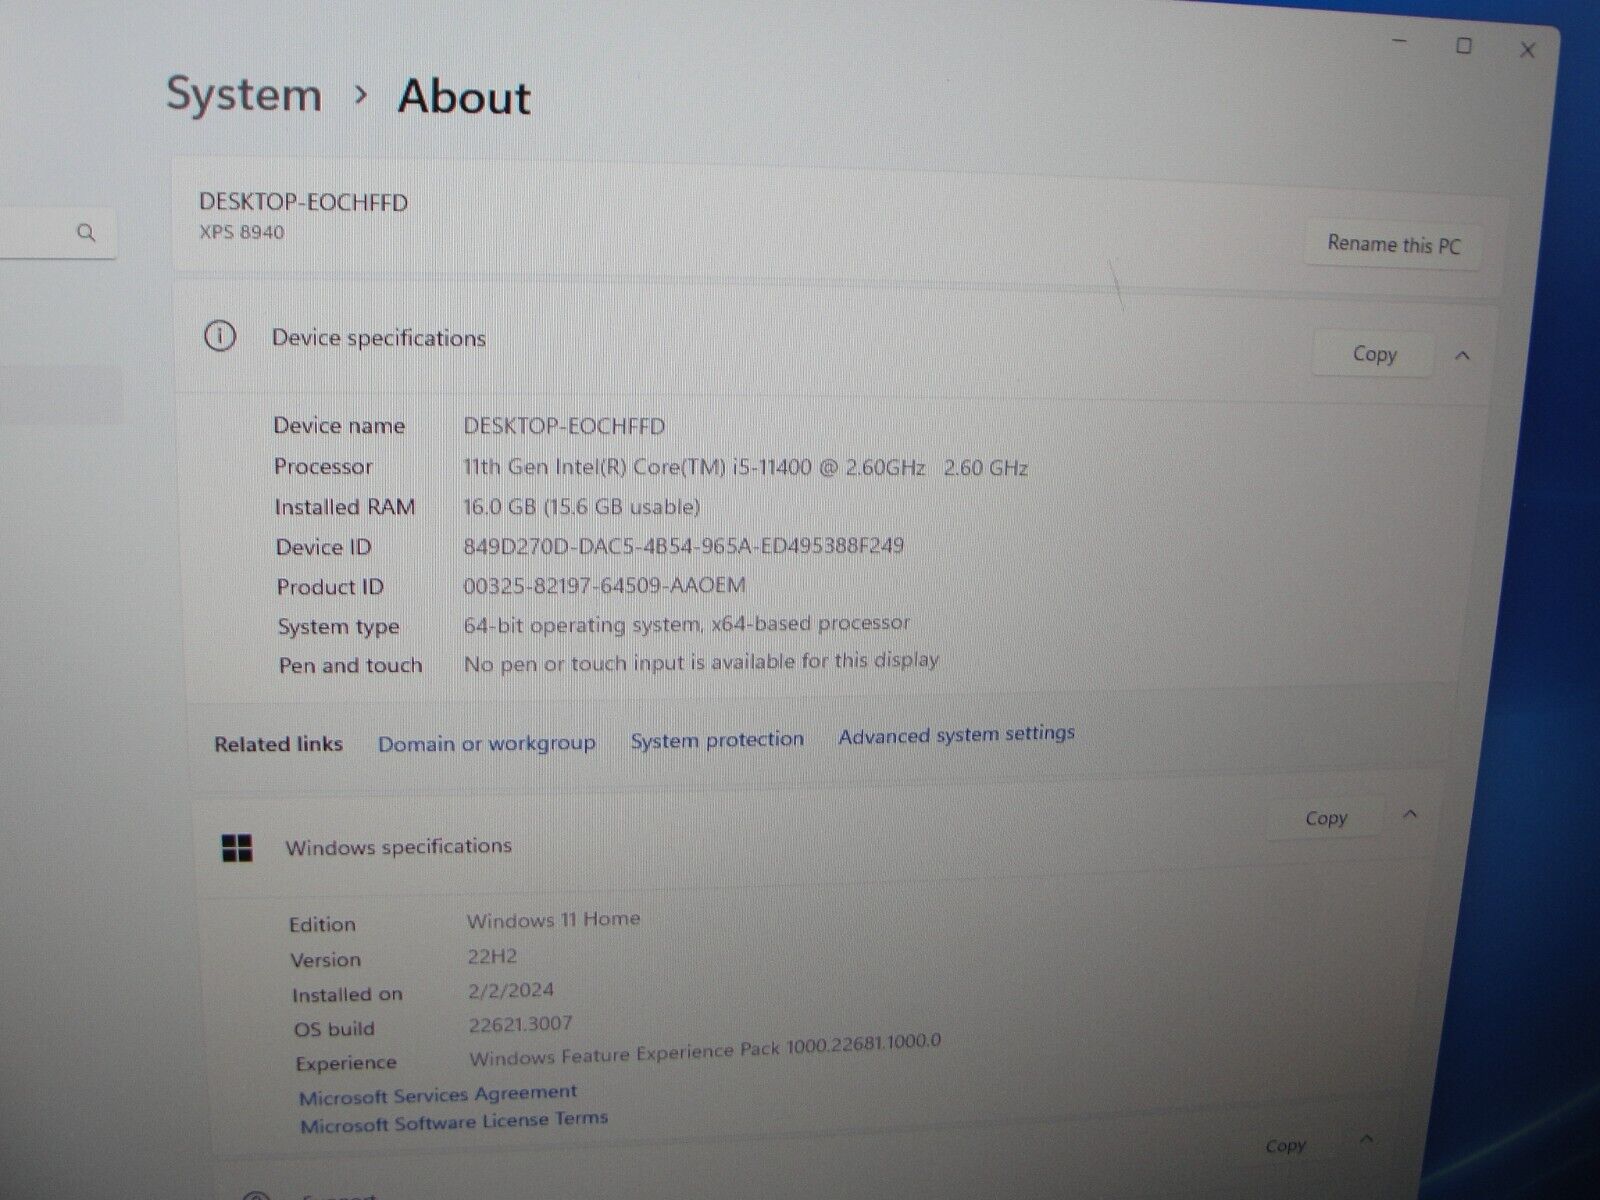Click the Related links label
The width and height of the screenshot is (1600, 1200).
tap(278, 744)
